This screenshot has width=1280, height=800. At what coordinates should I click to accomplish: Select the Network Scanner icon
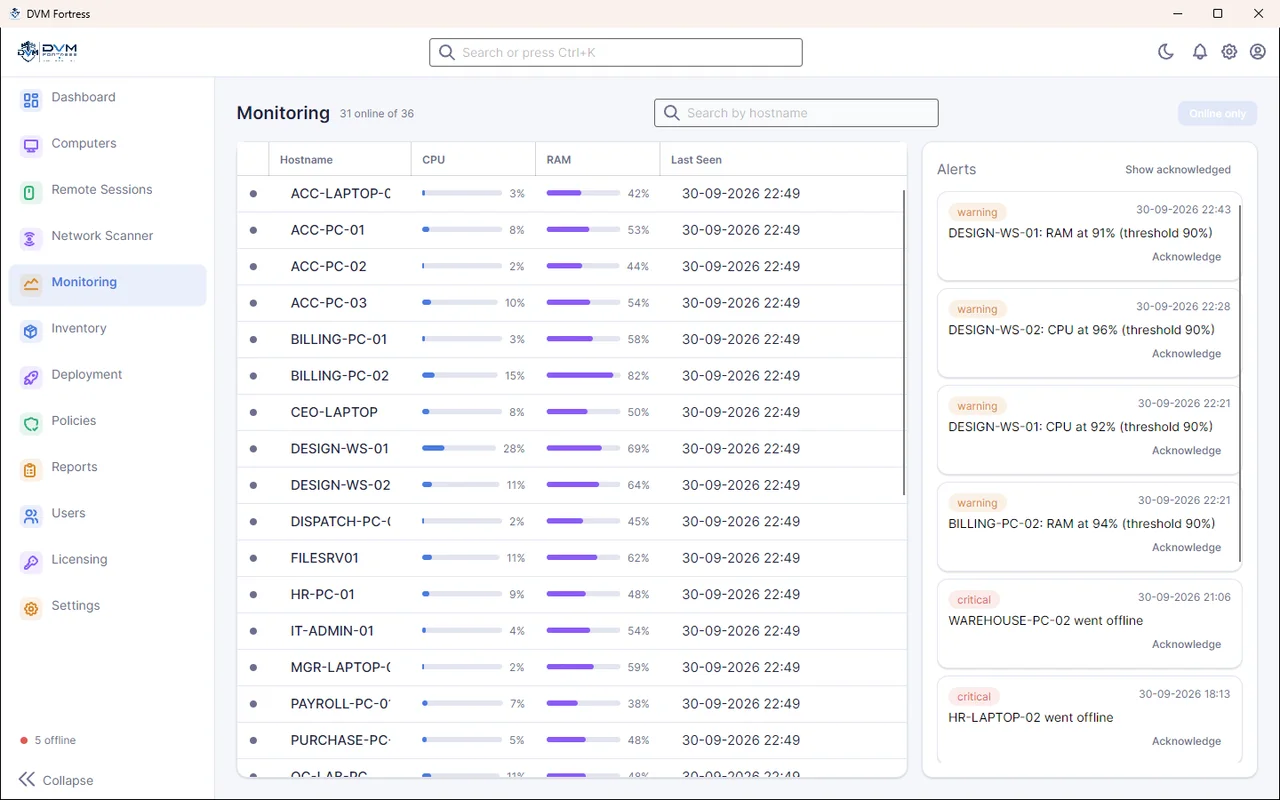pyautogui.click(x=31, y=237)
